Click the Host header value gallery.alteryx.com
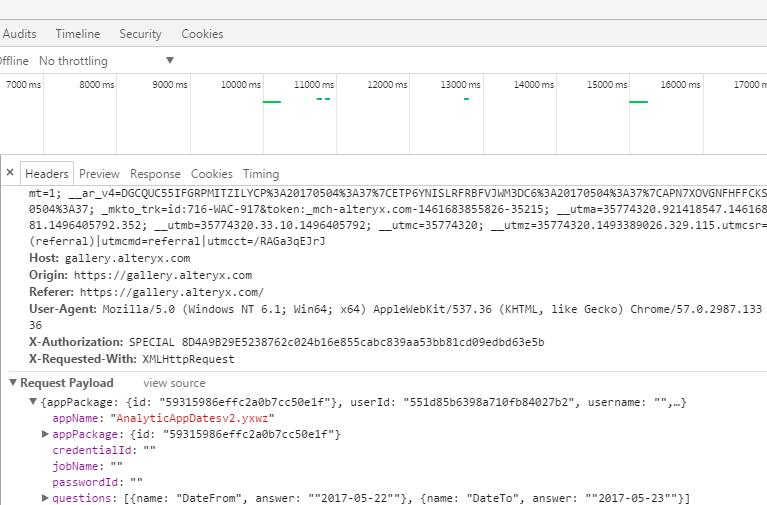The width and height of the screenshot is (767, 505). [128, 258]
